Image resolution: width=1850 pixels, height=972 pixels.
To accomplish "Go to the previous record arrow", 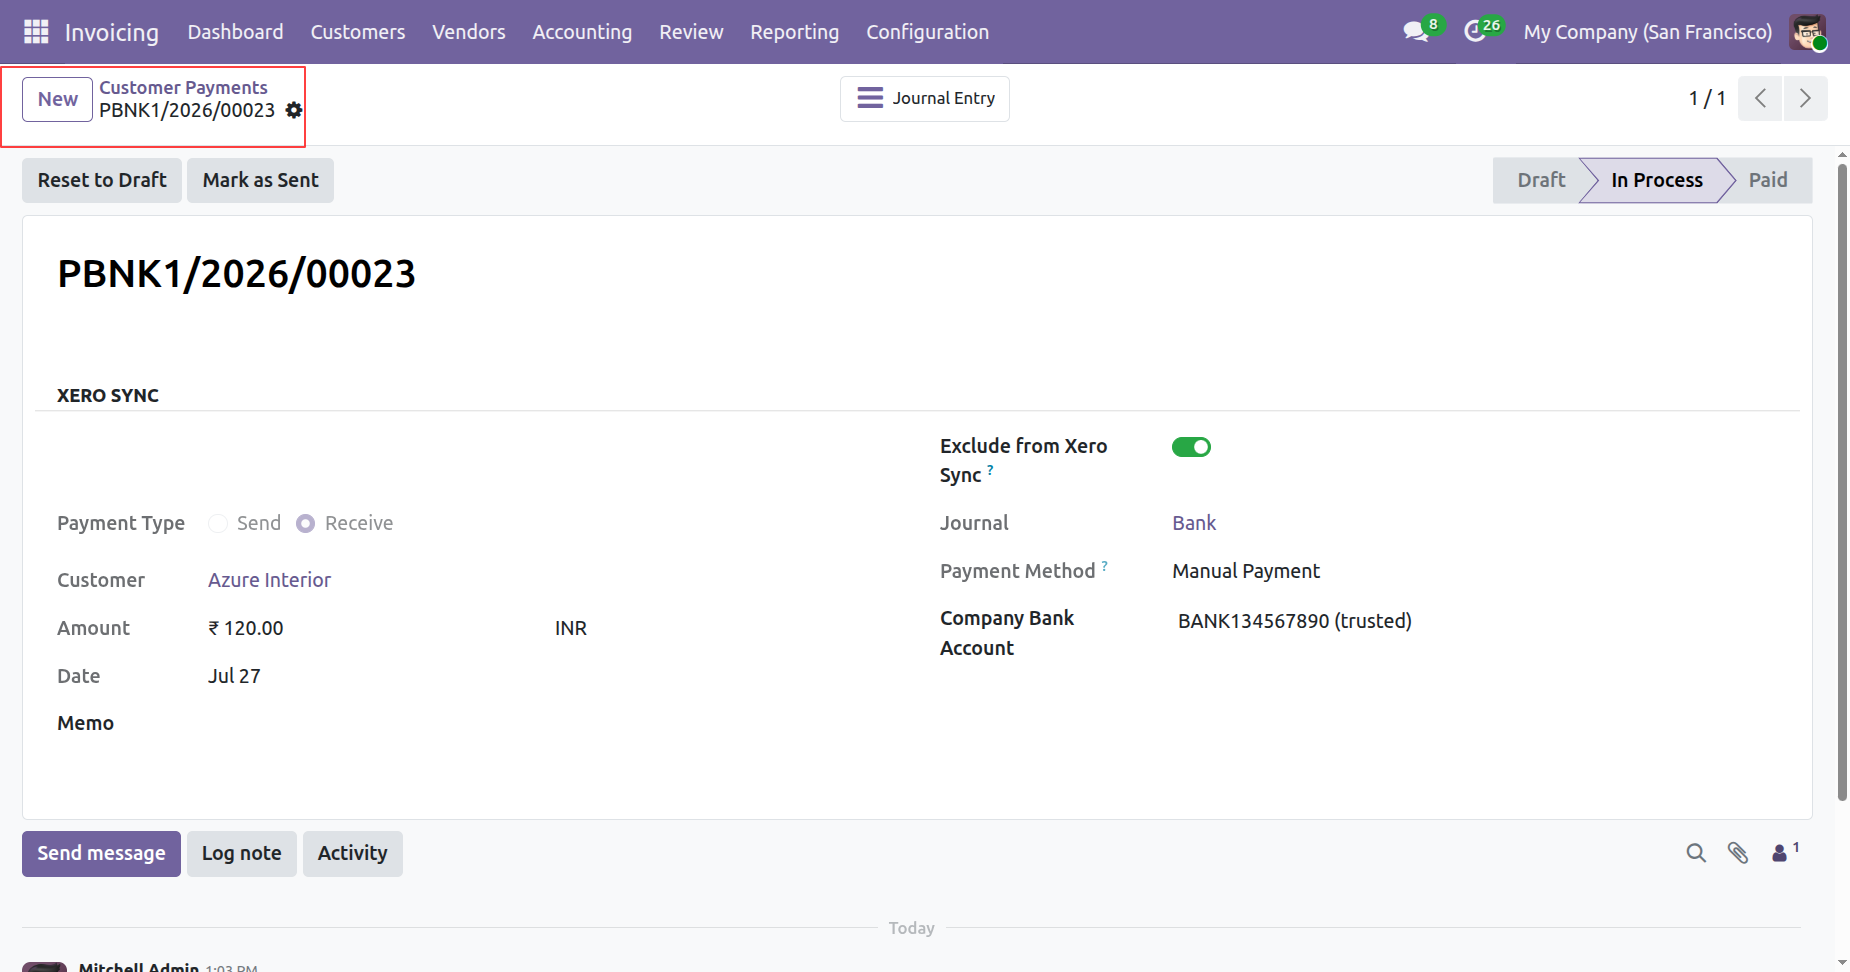I will click(x=1760, y=98).
